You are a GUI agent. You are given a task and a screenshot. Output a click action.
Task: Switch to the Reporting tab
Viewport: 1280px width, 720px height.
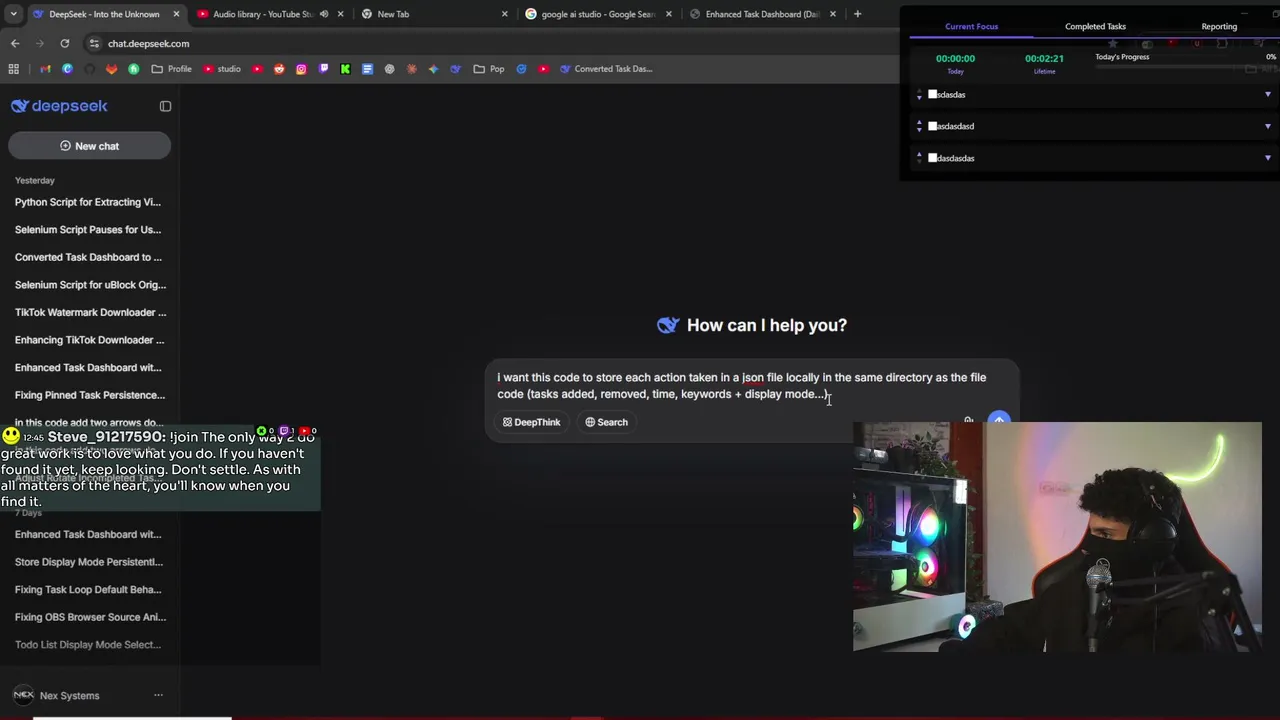1218,26
